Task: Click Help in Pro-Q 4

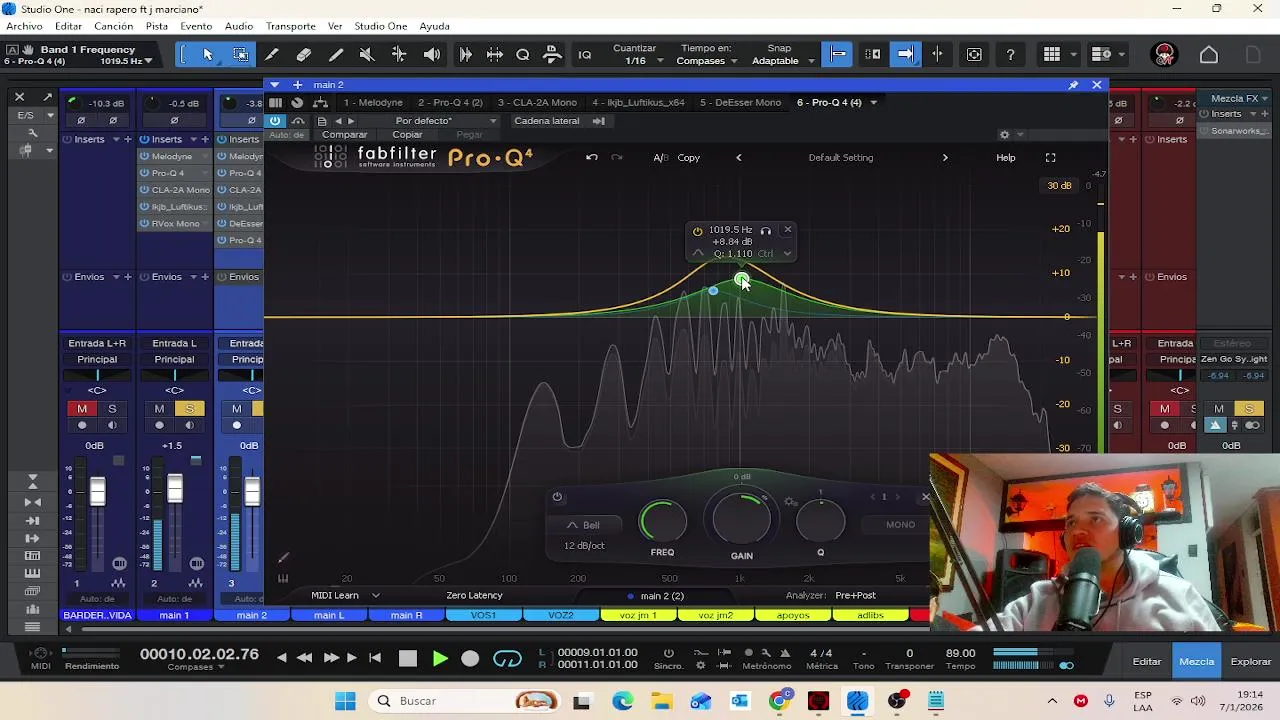Action: [1005, 158]
